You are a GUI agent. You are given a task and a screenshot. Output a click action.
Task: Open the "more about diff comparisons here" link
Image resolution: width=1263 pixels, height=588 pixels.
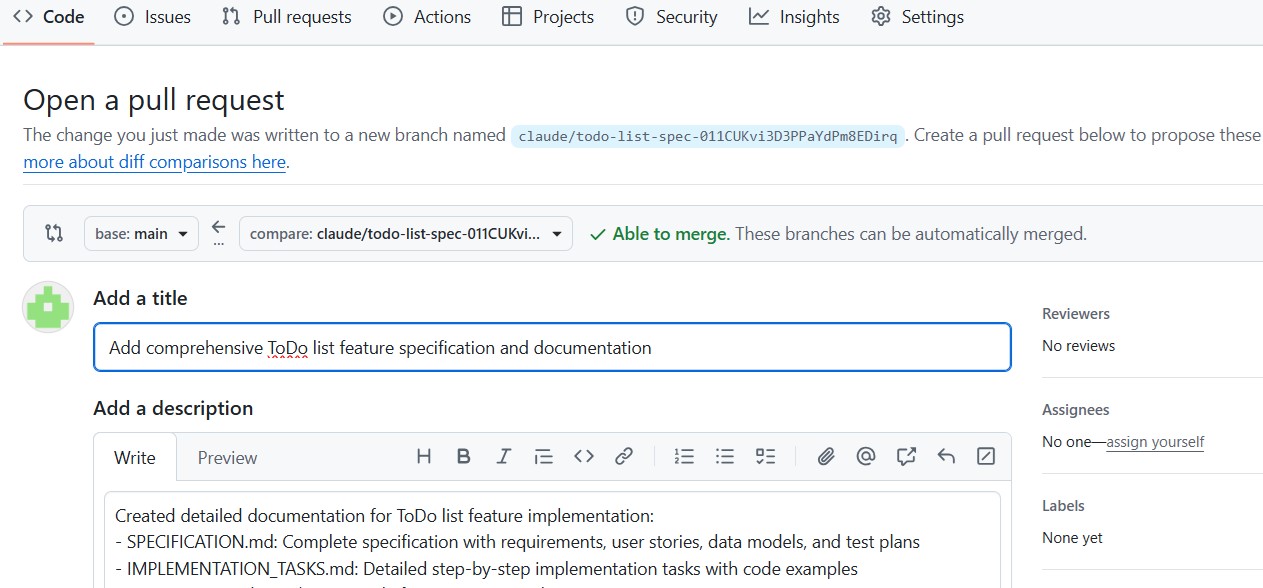click(155, 162)
